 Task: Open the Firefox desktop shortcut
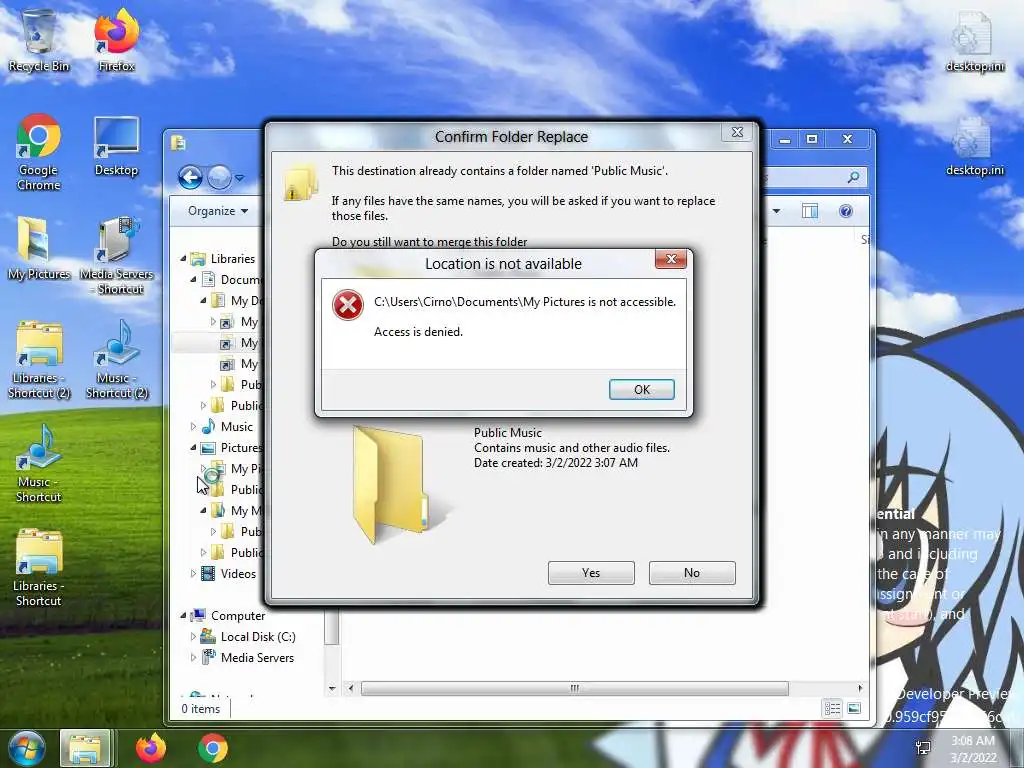pyautogui.click(x=116, y=41)
